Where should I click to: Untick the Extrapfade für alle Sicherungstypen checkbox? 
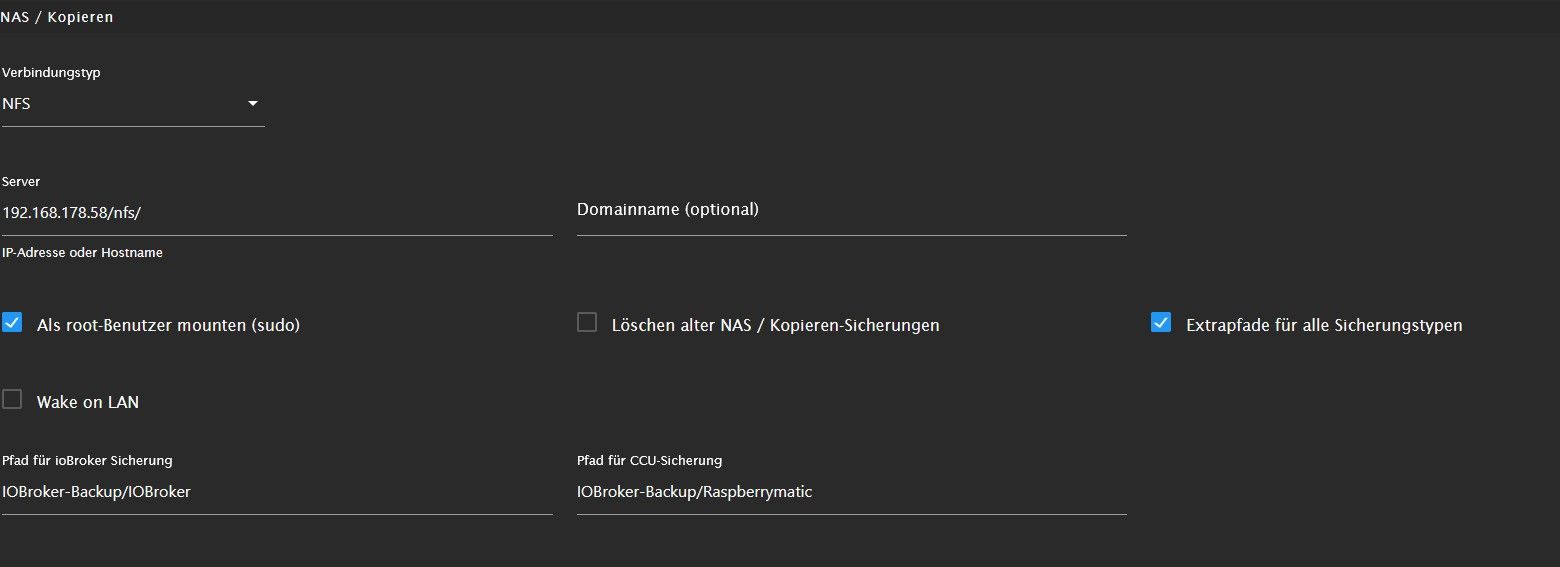click(x=1161, y=323)
